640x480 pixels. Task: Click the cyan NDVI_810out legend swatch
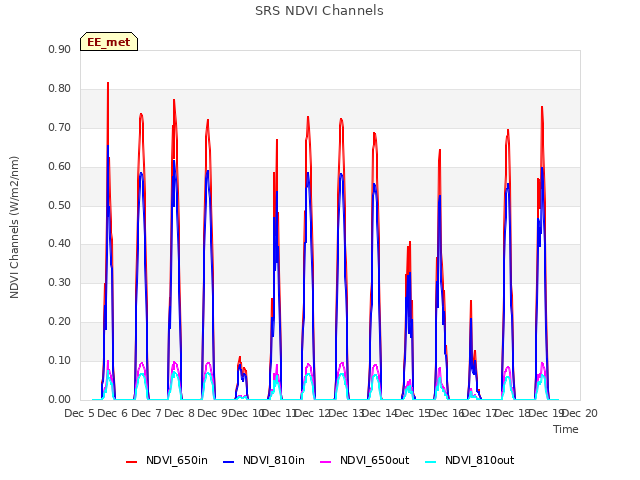431,461
